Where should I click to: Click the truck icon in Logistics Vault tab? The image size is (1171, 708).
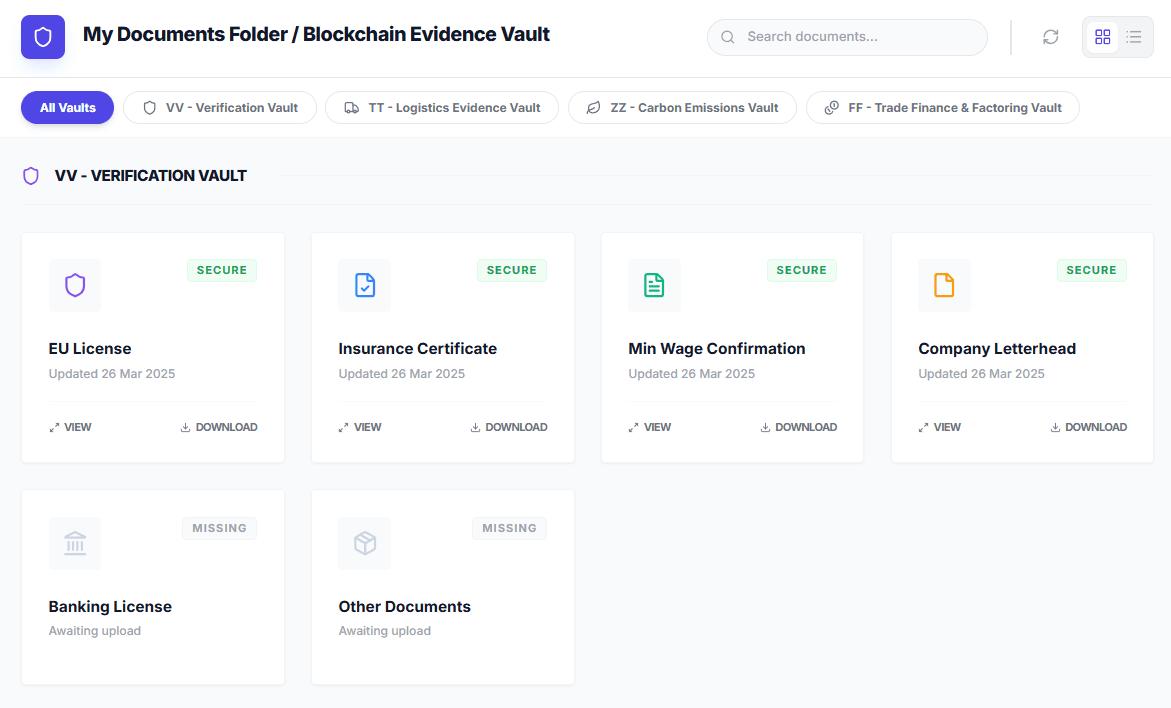[352, 108]
